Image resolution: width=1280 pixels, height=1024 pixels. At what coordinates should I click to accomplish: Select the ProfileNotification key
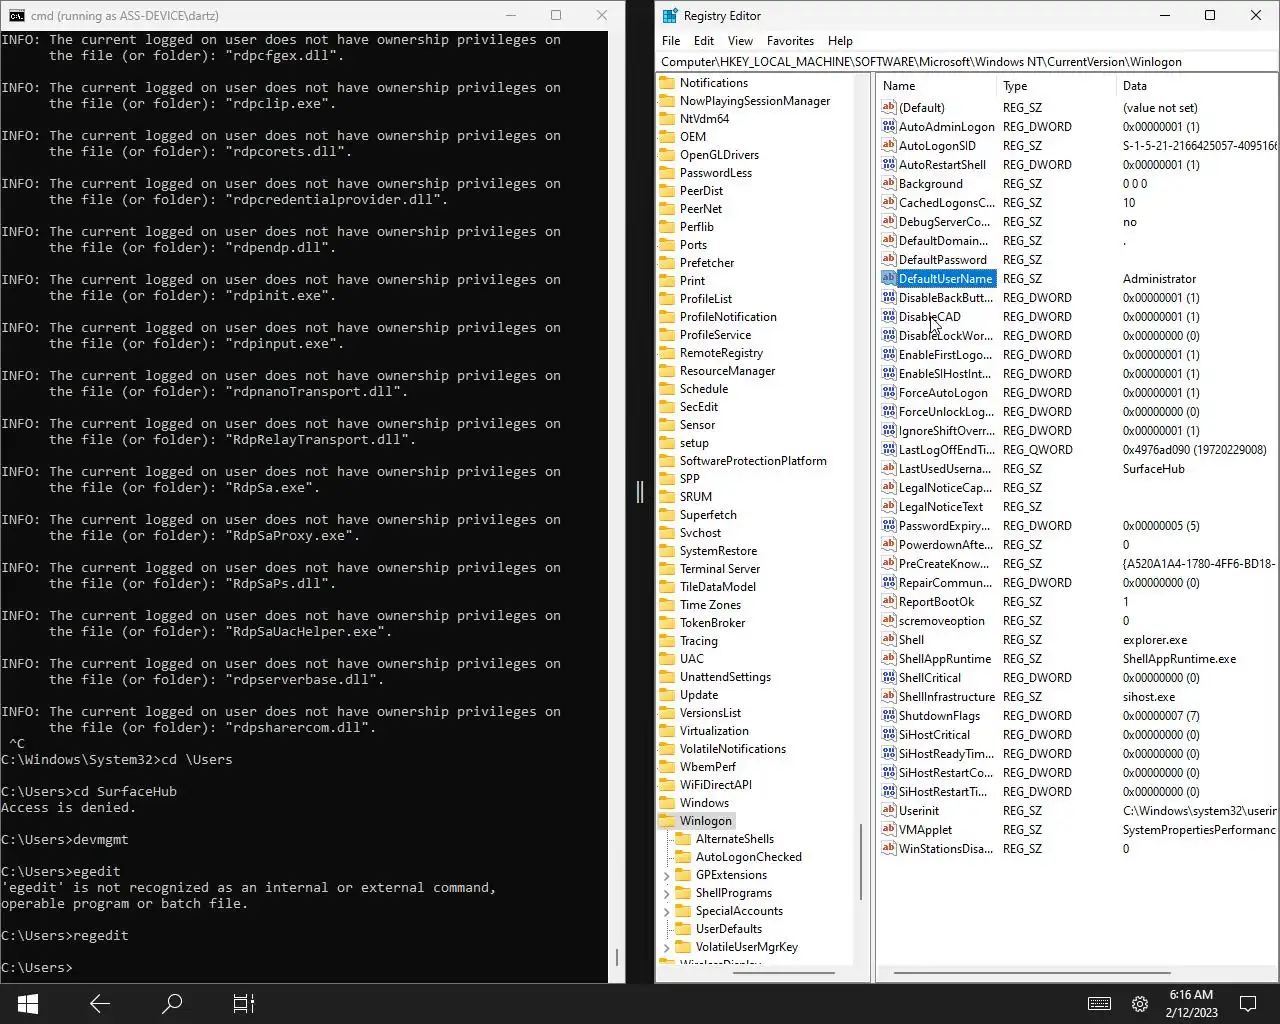[727, 317]
